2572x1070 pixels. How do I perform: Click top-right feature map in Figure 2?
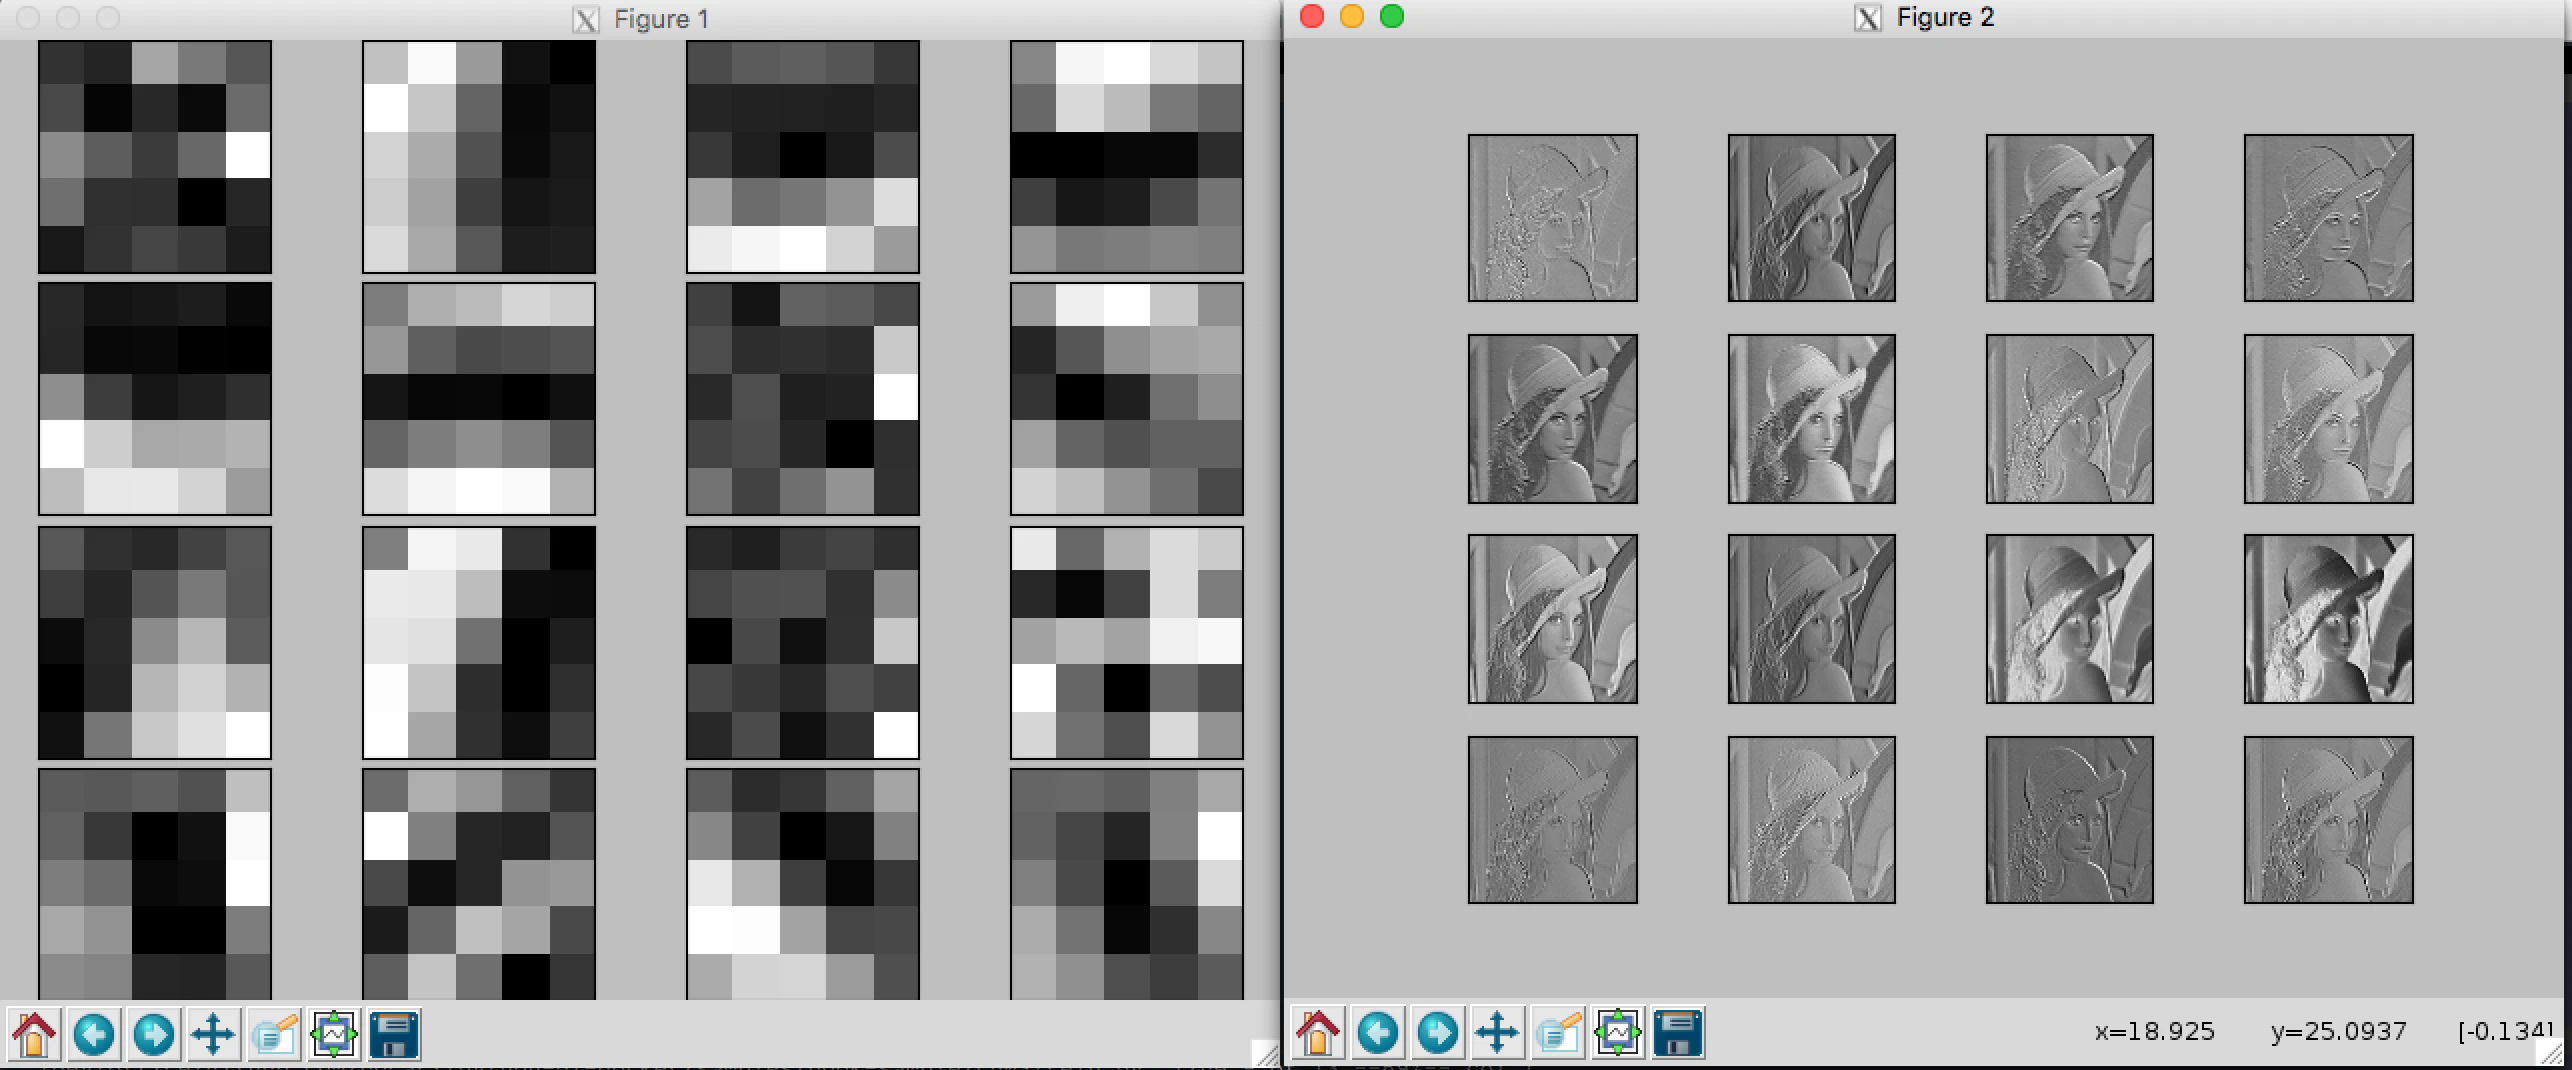click(x=2329, y=218)
